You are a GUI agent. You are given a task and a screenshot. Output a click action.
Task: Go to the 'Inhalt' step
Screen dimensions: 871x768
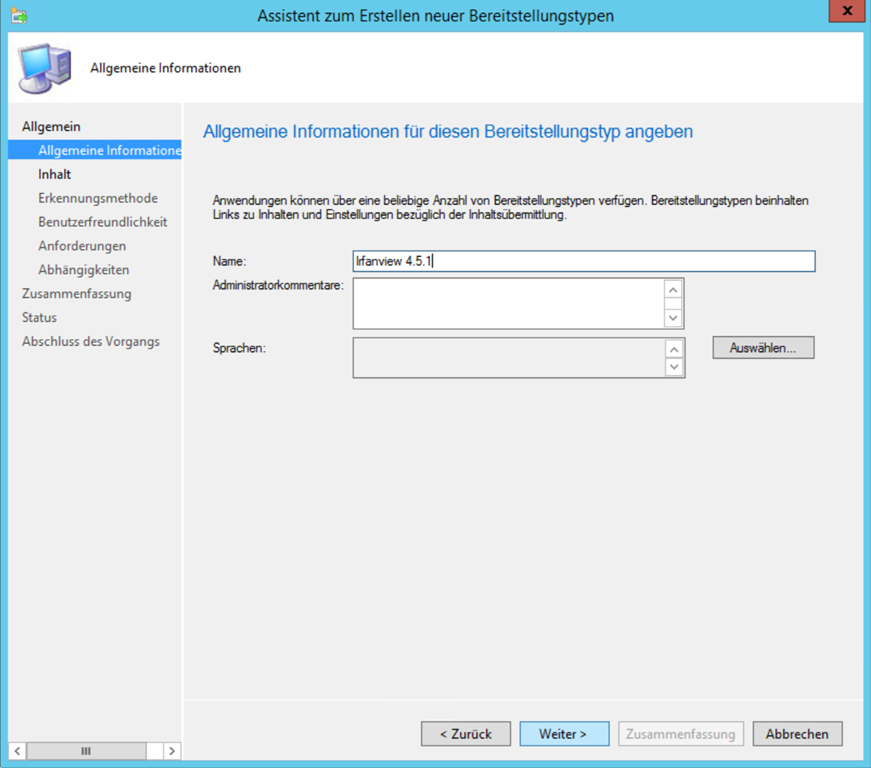coord(55,174)
